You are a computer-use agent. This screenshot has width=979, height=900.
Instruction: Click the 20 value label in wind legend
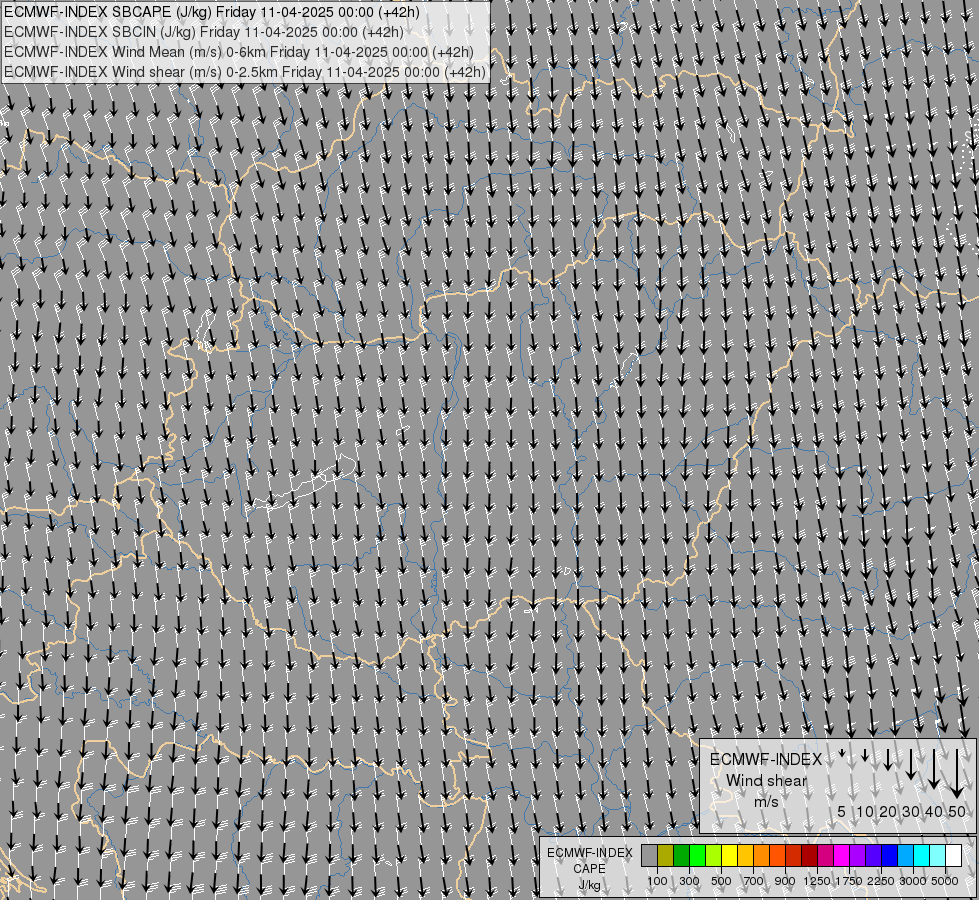[888, 811]
